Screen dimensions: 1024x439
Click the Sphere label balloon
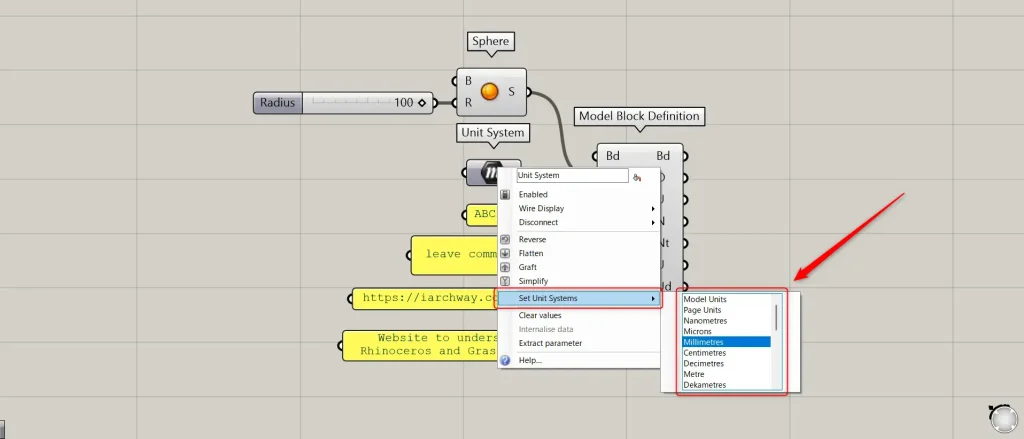tap(490, 42)
